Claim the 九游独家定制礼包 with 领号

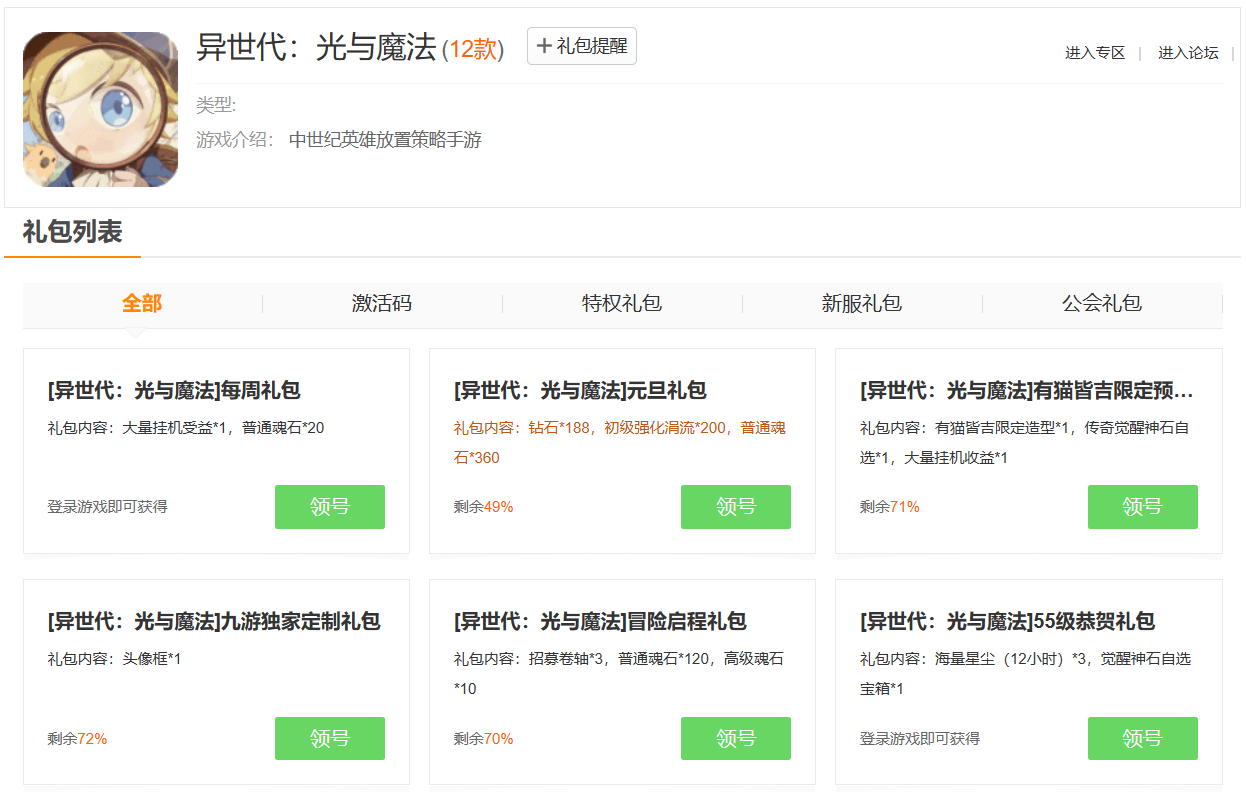coord(329,739)
